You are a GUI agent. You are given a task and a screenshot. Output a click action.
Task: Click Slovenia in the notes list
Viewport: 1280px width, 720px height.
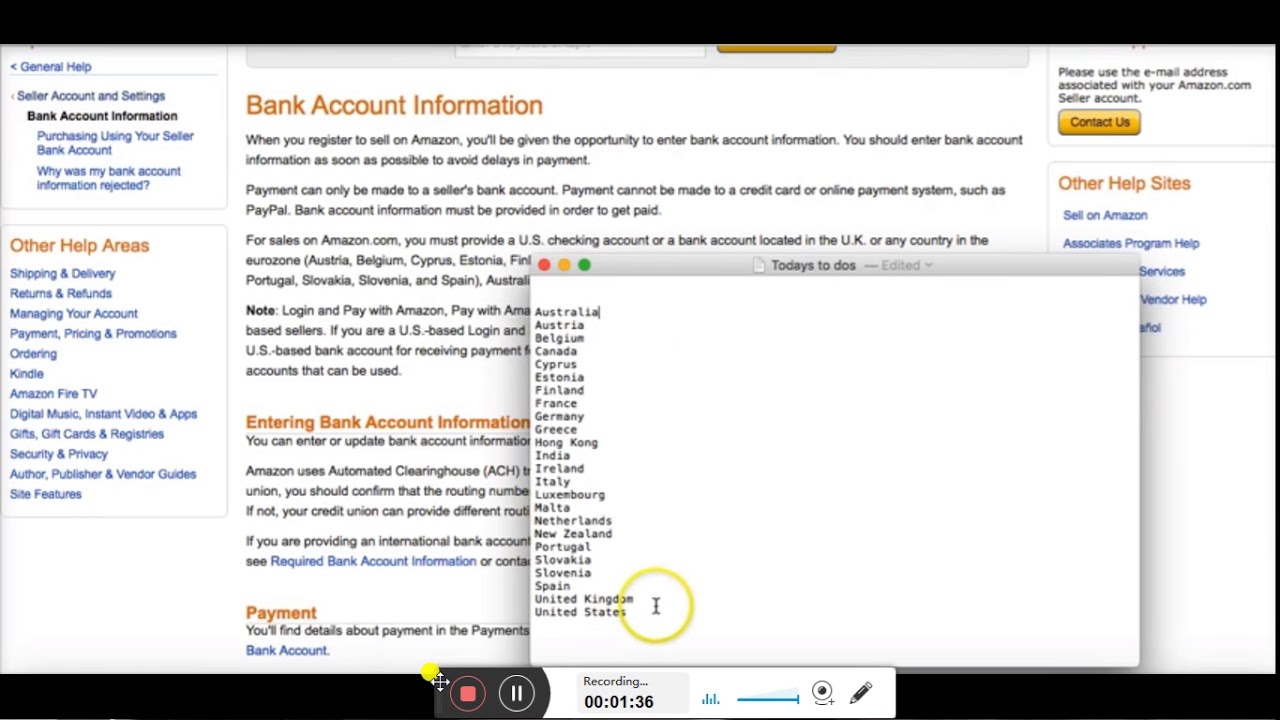562,572
